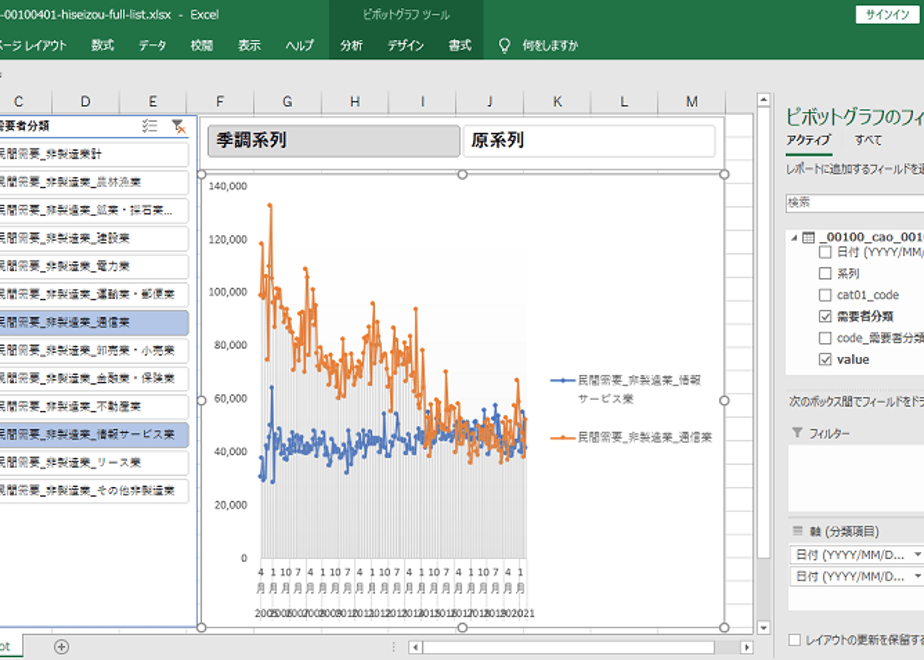Select slicer item 民間需要_非製造業_リース業

tap(93, 463)
